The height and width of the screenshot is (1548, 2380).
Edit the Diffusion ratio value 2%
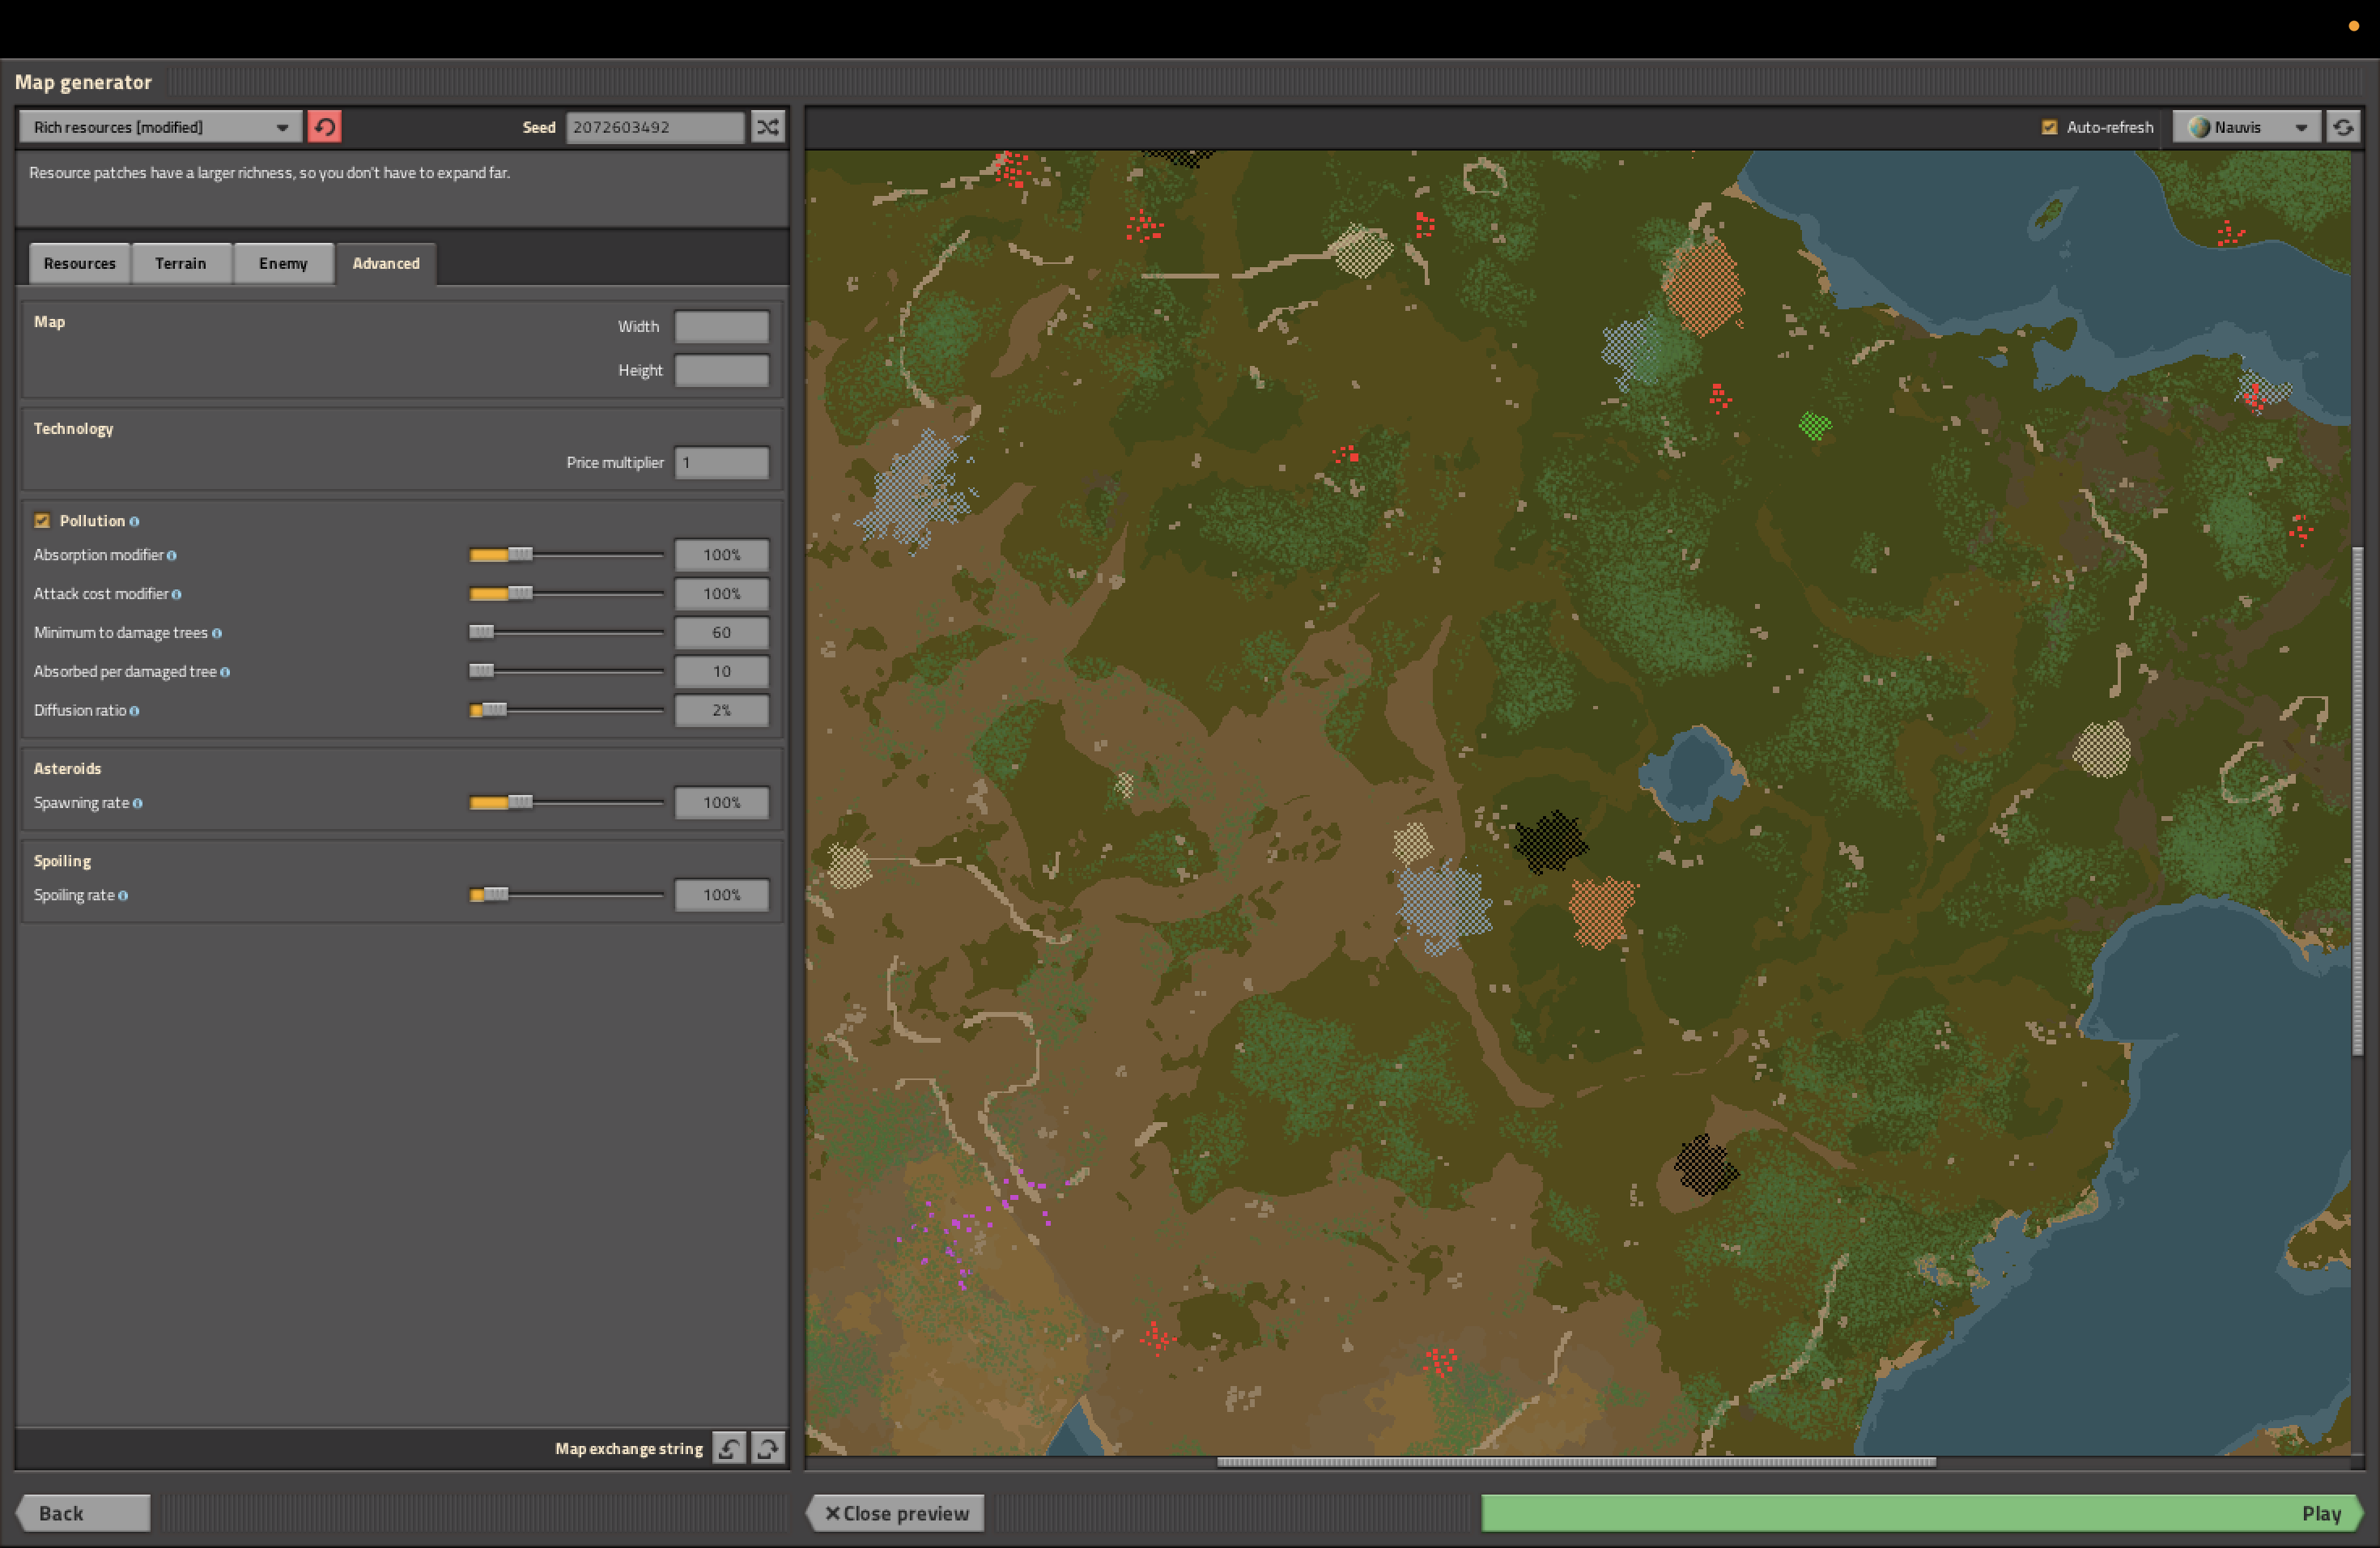(x=722, y=711)
